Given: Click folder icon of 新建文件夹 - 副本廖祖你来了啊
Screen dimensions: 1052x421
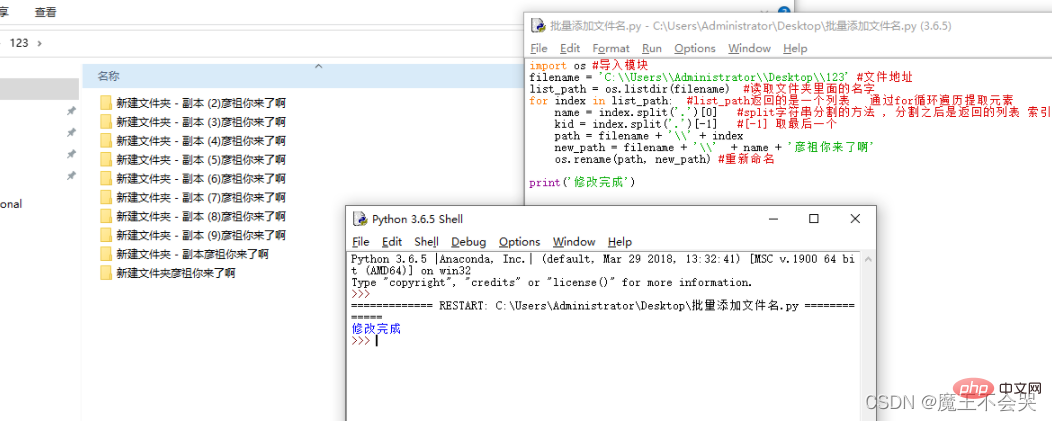Looking at the screenshot, I should click(x=105, y=254).
